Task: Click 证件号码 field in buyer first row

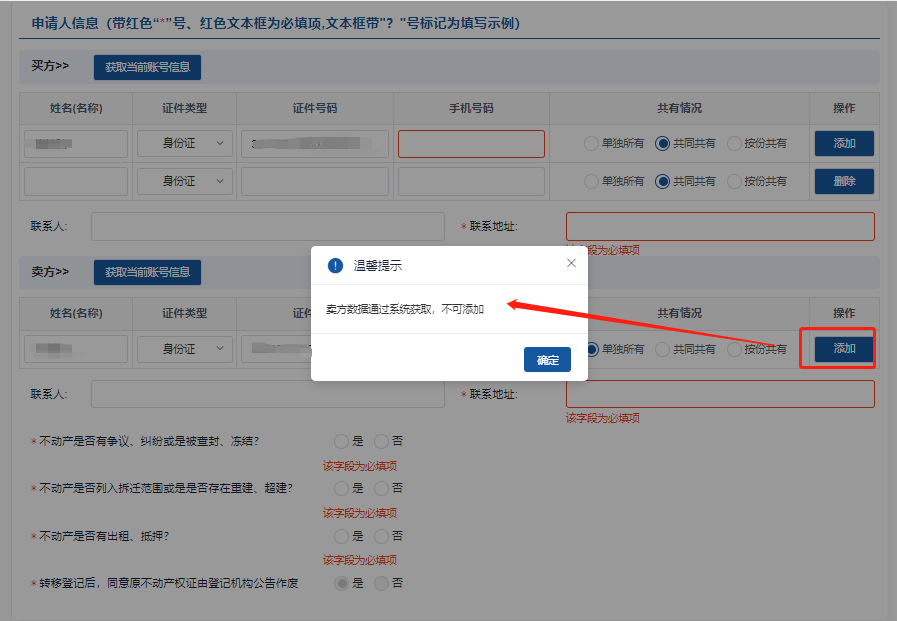Action: click(315, 144)
